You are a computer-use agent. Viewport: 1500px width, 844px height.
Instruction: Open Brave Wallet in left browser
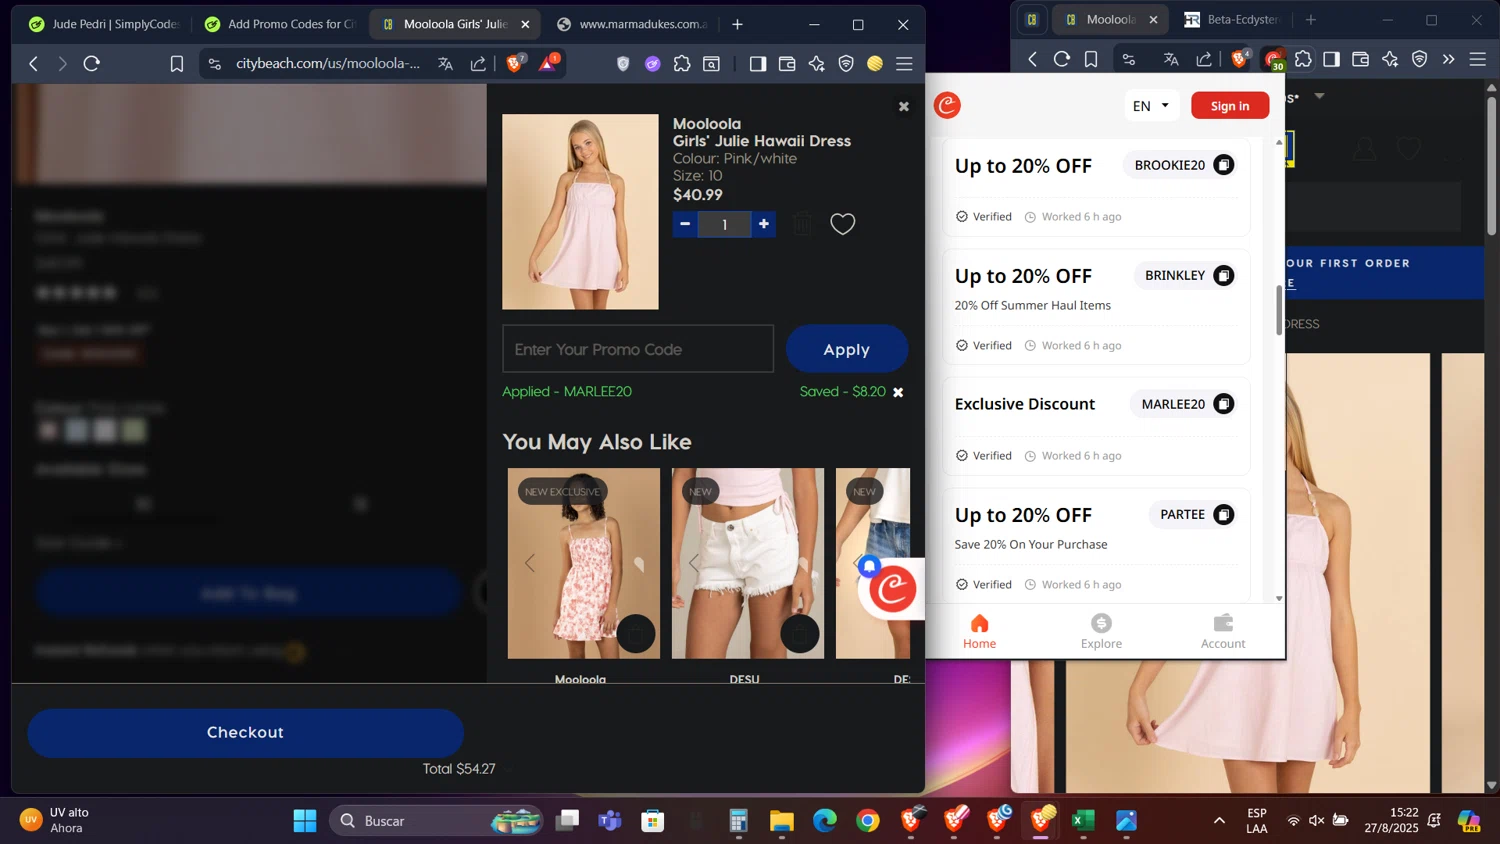pyautogui.click(x=787, y=63)
